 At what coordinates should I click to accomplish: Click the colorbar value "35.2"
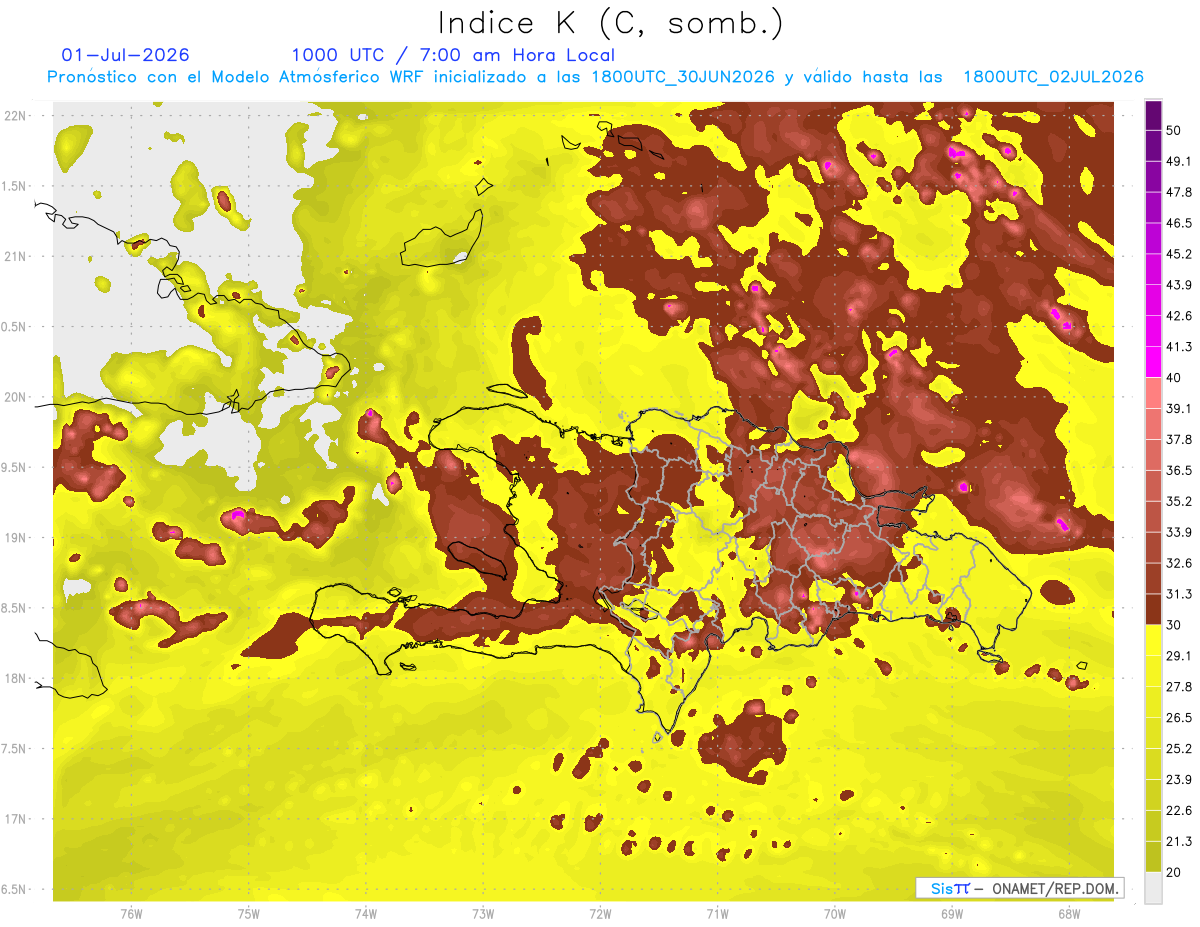click(x=1179, y=501)
